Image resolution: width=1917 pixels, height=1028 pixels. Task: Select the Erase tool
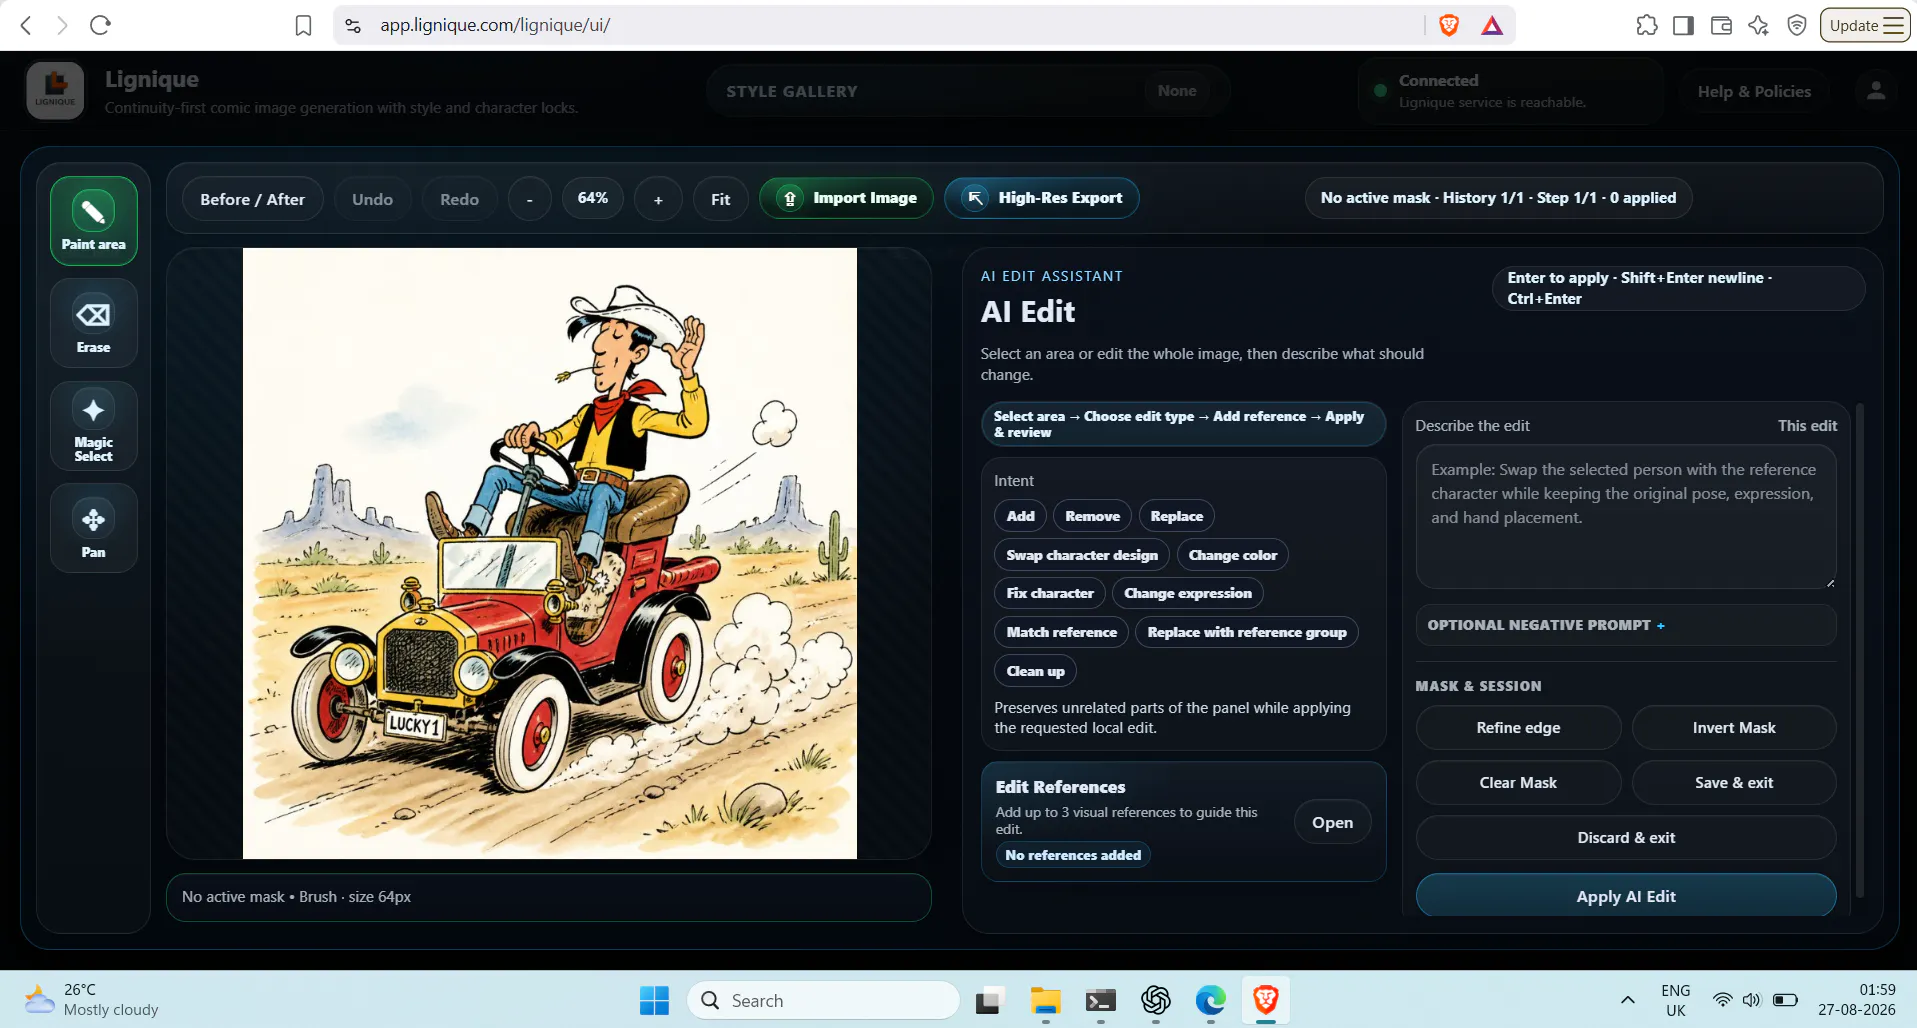click(94, 324)
